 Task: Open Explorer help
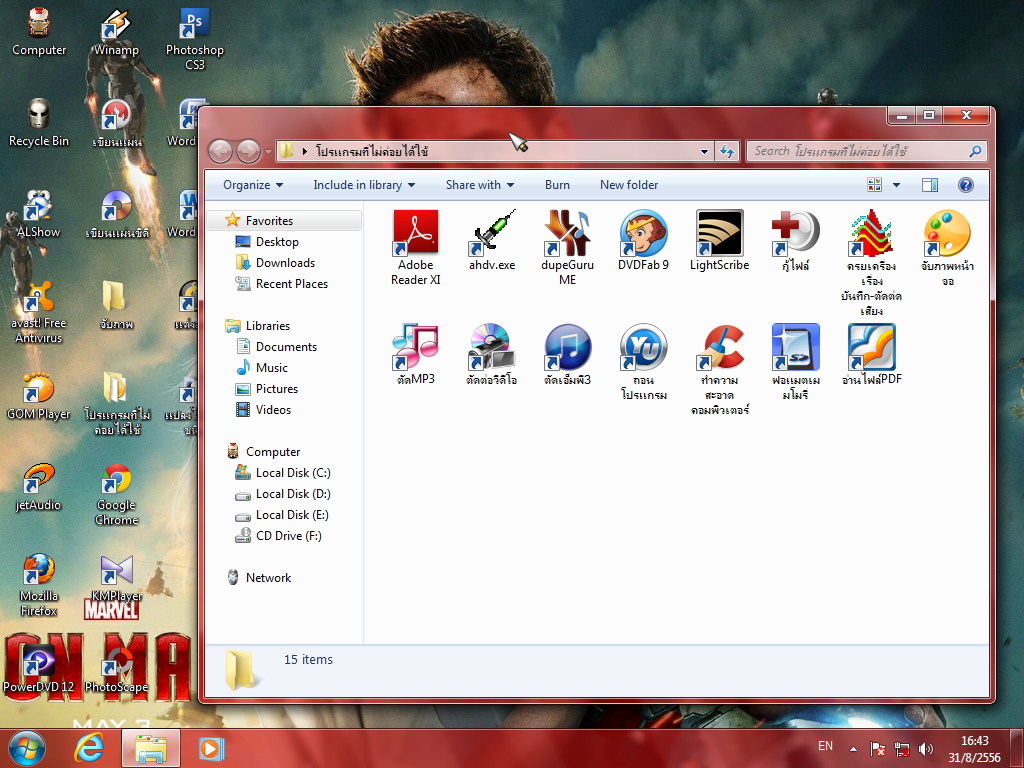tap(965, 185)
